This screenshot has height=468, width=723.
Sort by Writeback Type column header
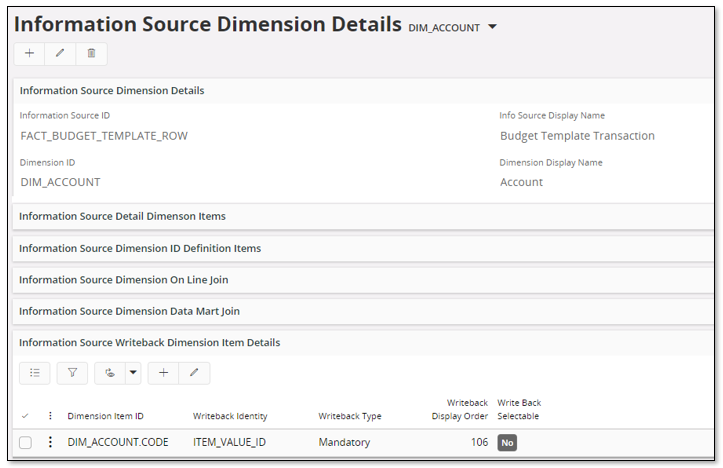point(349,416)
